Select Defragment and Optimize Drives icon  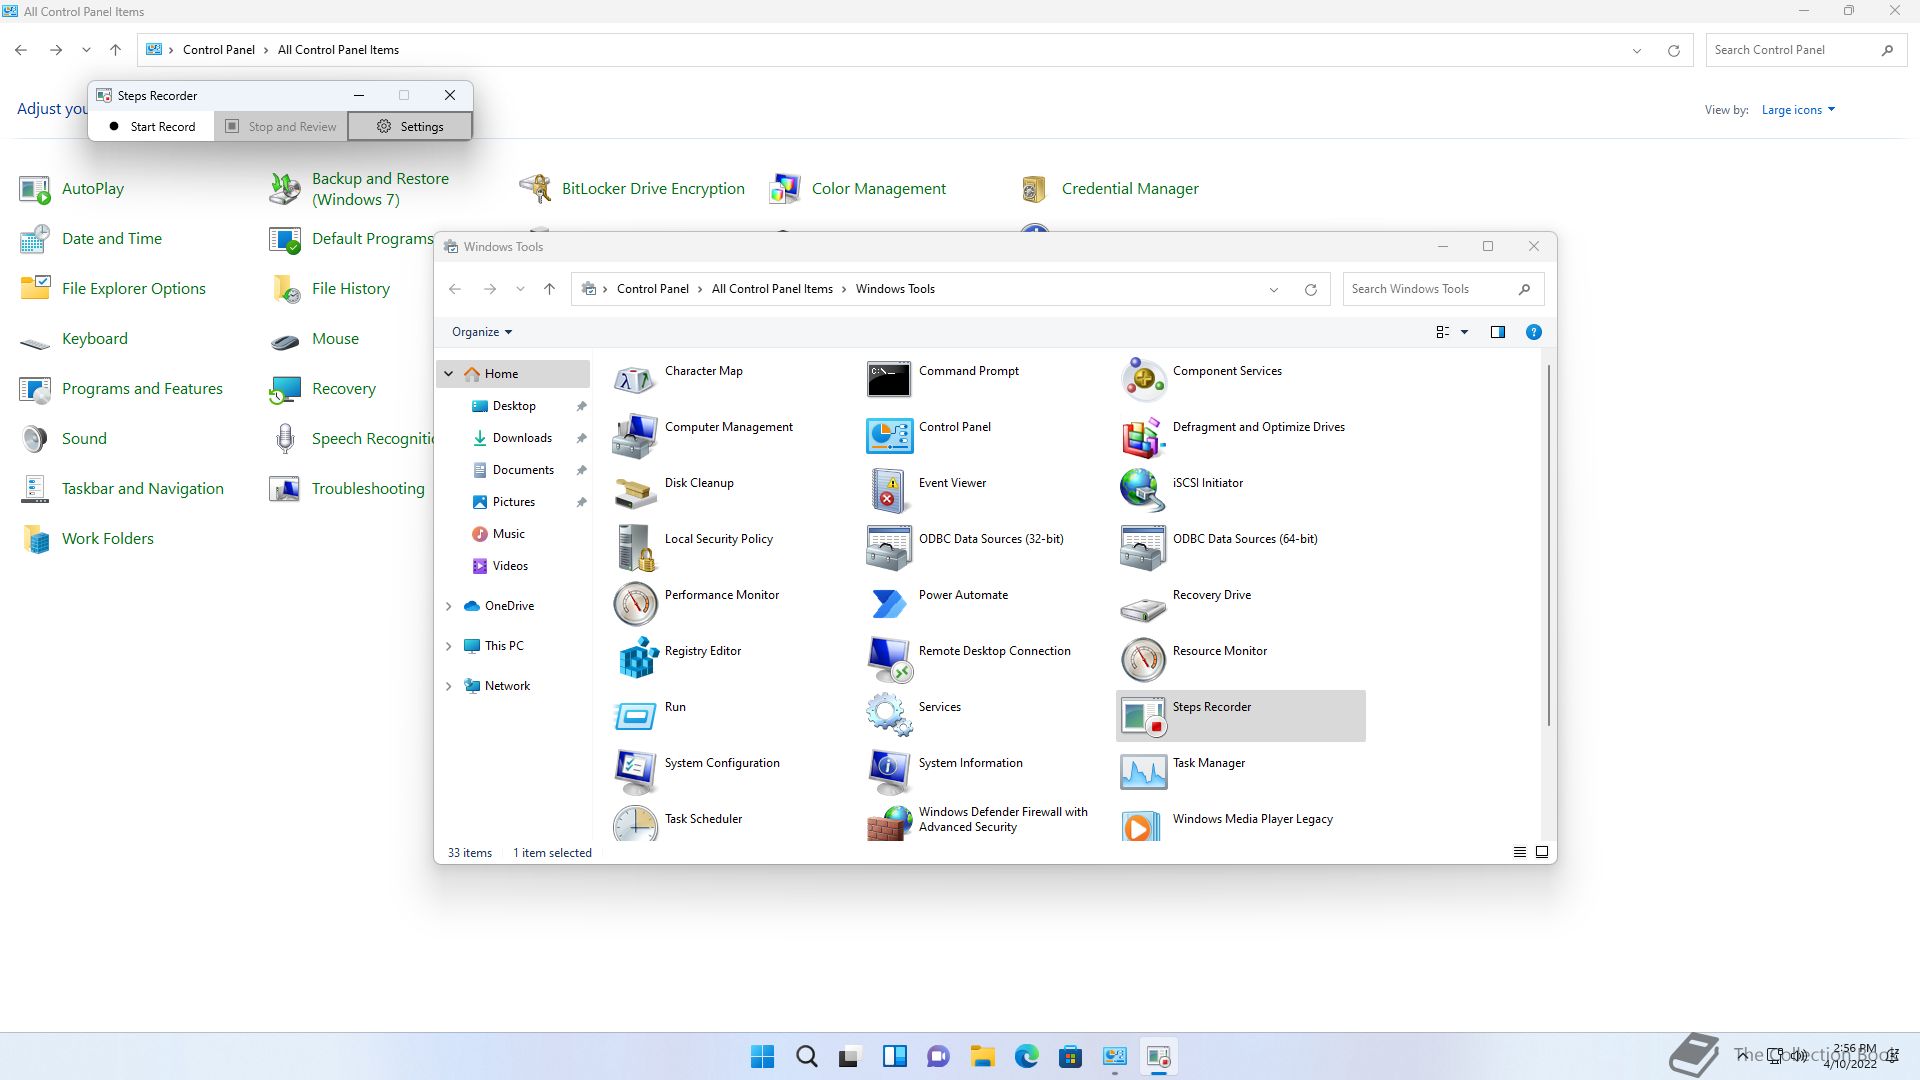[x=1143, y=436]
